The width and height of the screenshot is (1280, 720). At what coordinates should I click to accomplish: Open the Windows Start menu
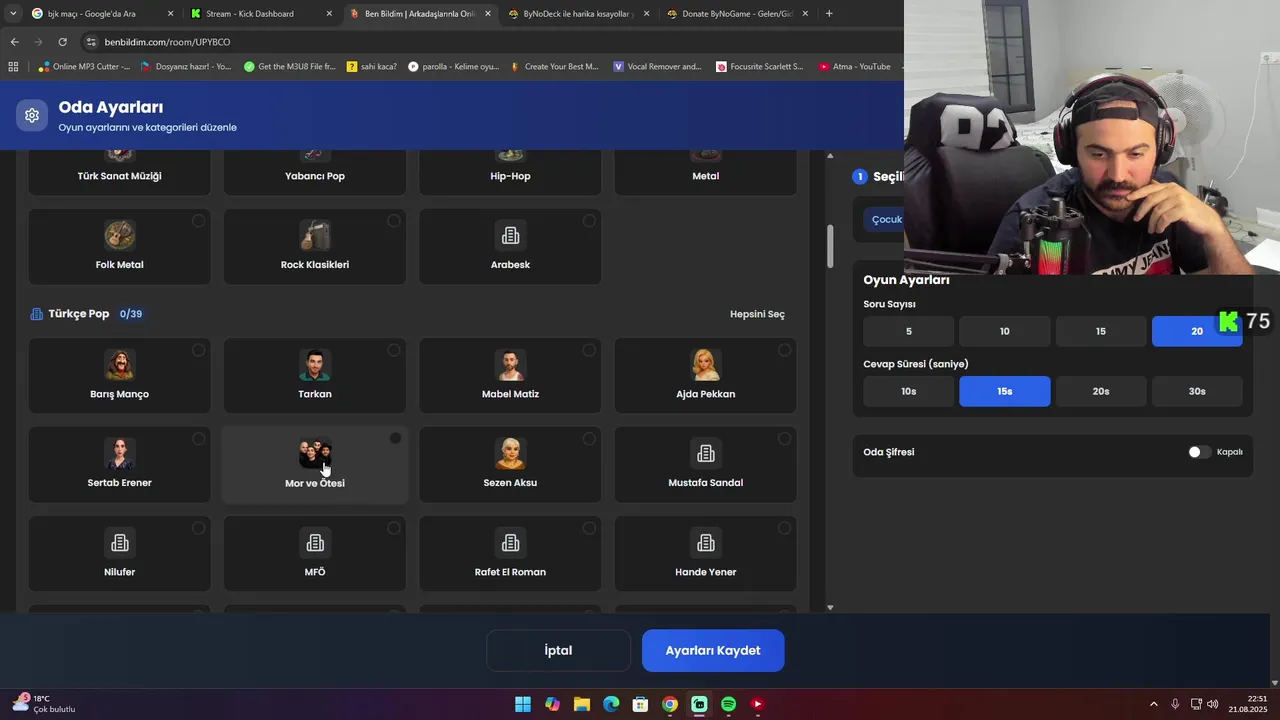coord(523,704)
